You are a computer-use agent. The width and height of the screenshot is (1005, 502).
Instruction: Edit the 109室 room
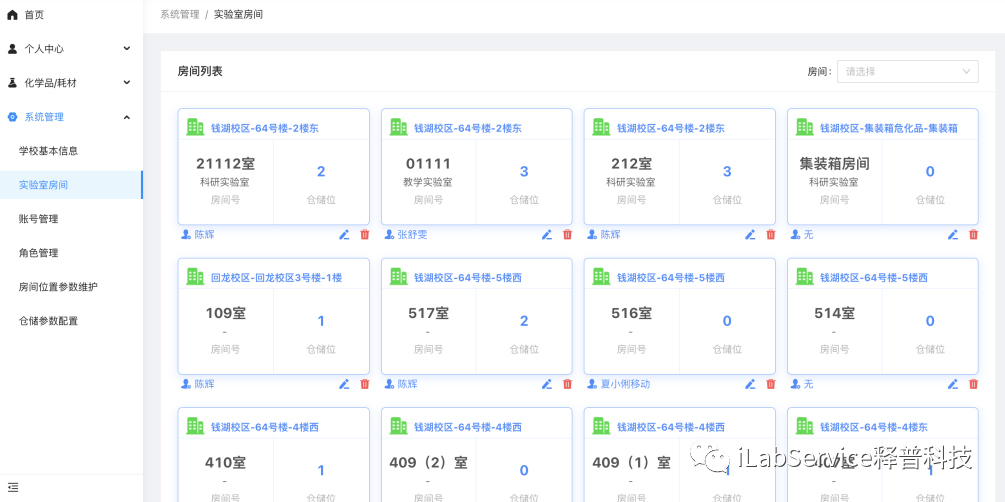click(x=344, y=384)
